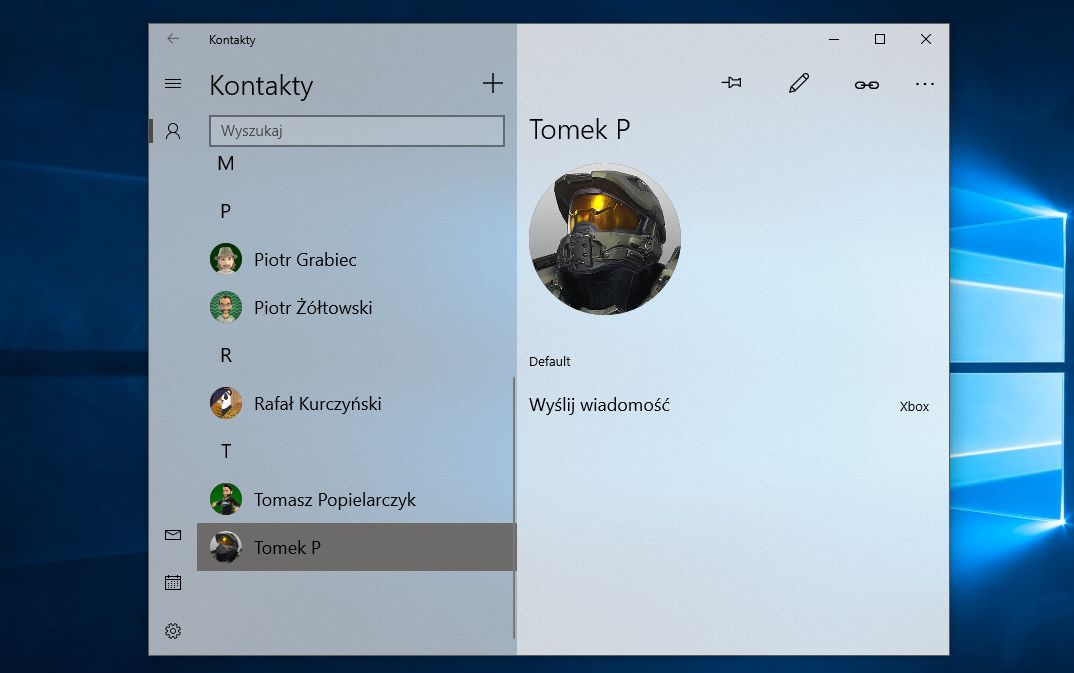
Task: Jump to letter R group header
Action: coord(225,355)
